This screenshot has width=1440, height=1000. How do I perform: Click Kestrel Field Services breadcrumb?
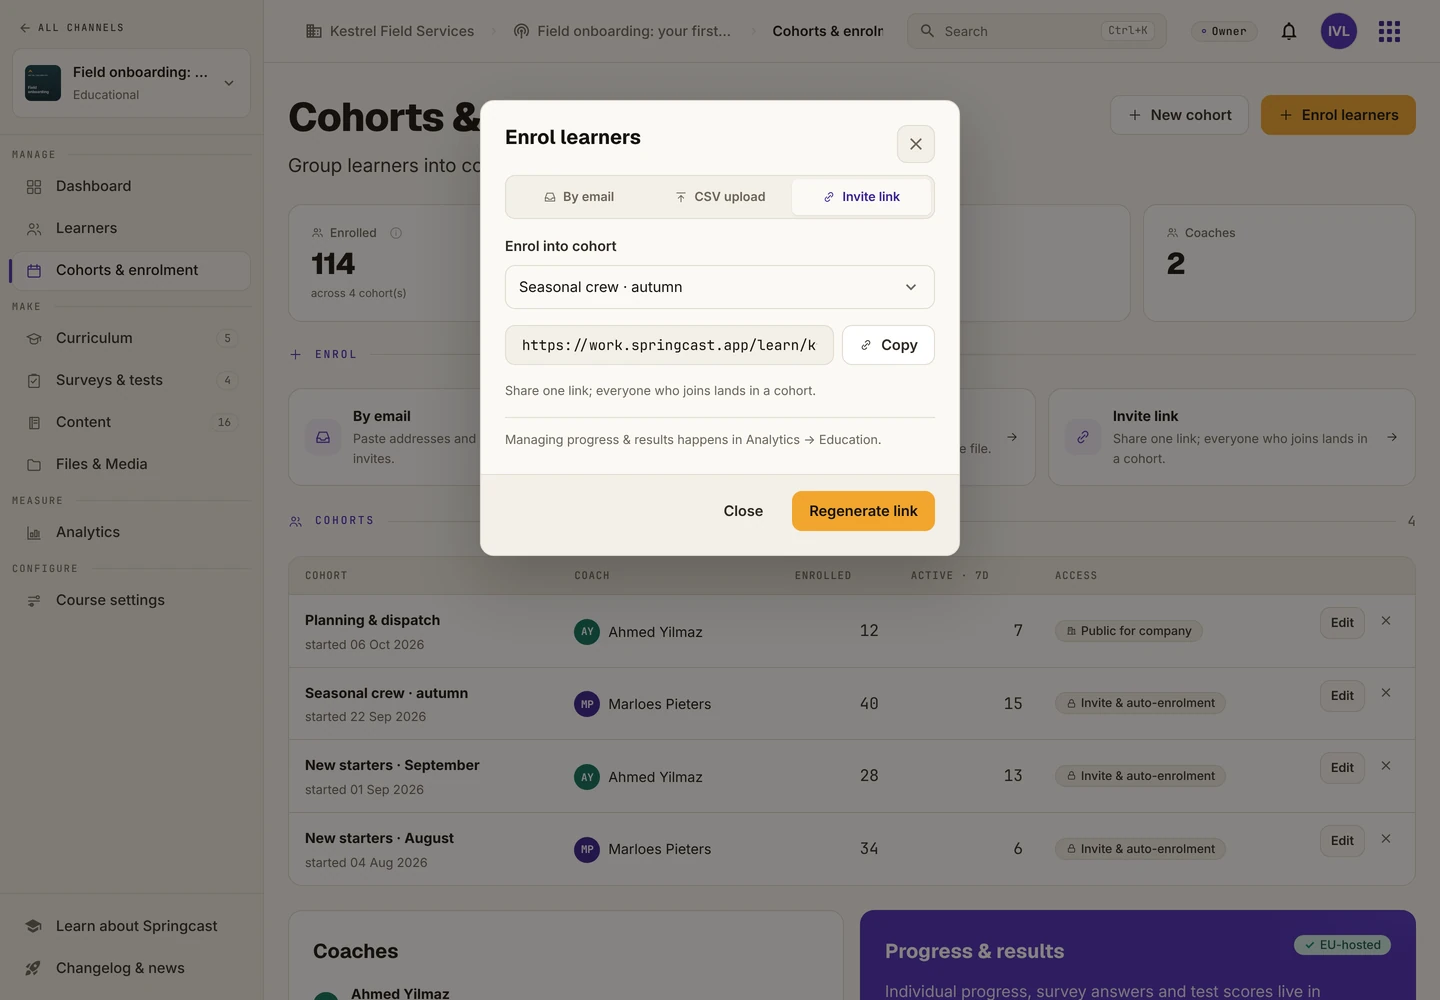pyautogui.click(x=389, y=31)
